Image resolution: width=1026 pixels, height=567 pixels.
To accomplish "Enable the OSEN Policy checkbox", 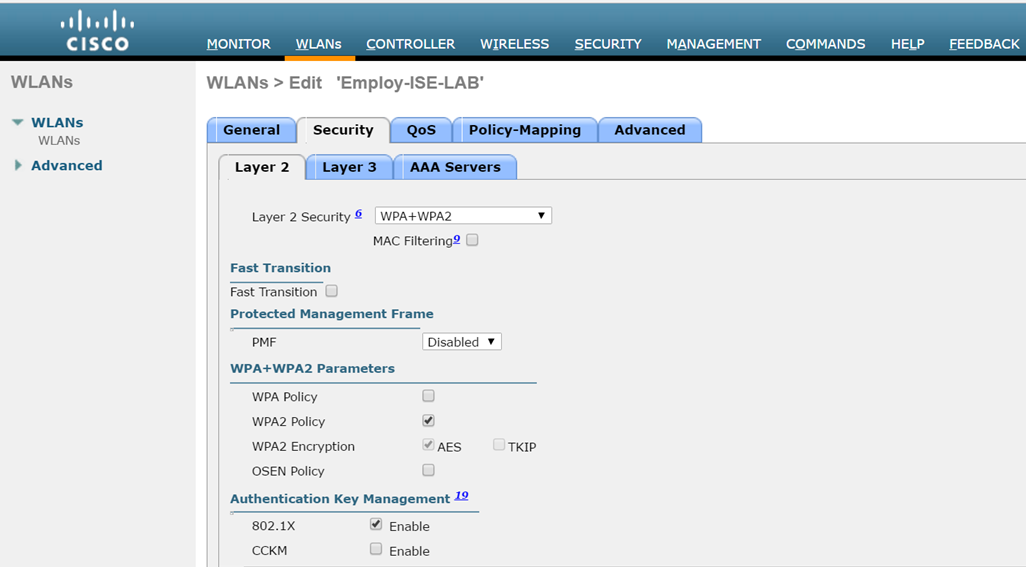I will pyautogui.click(x=429, y=470).
